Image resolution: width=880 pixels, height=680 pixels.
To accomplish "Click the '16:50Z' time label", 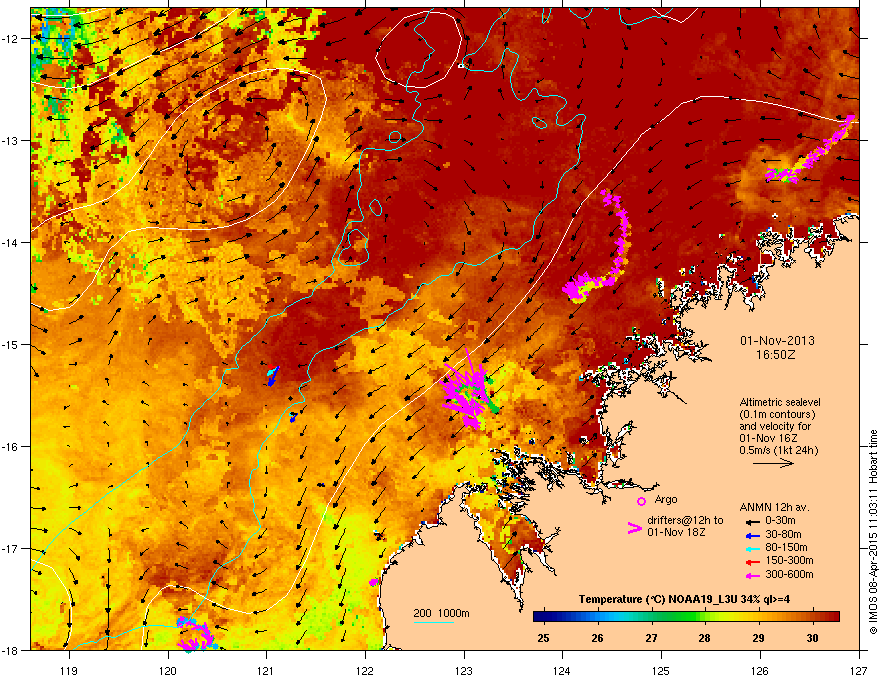I will pos(776,355).
